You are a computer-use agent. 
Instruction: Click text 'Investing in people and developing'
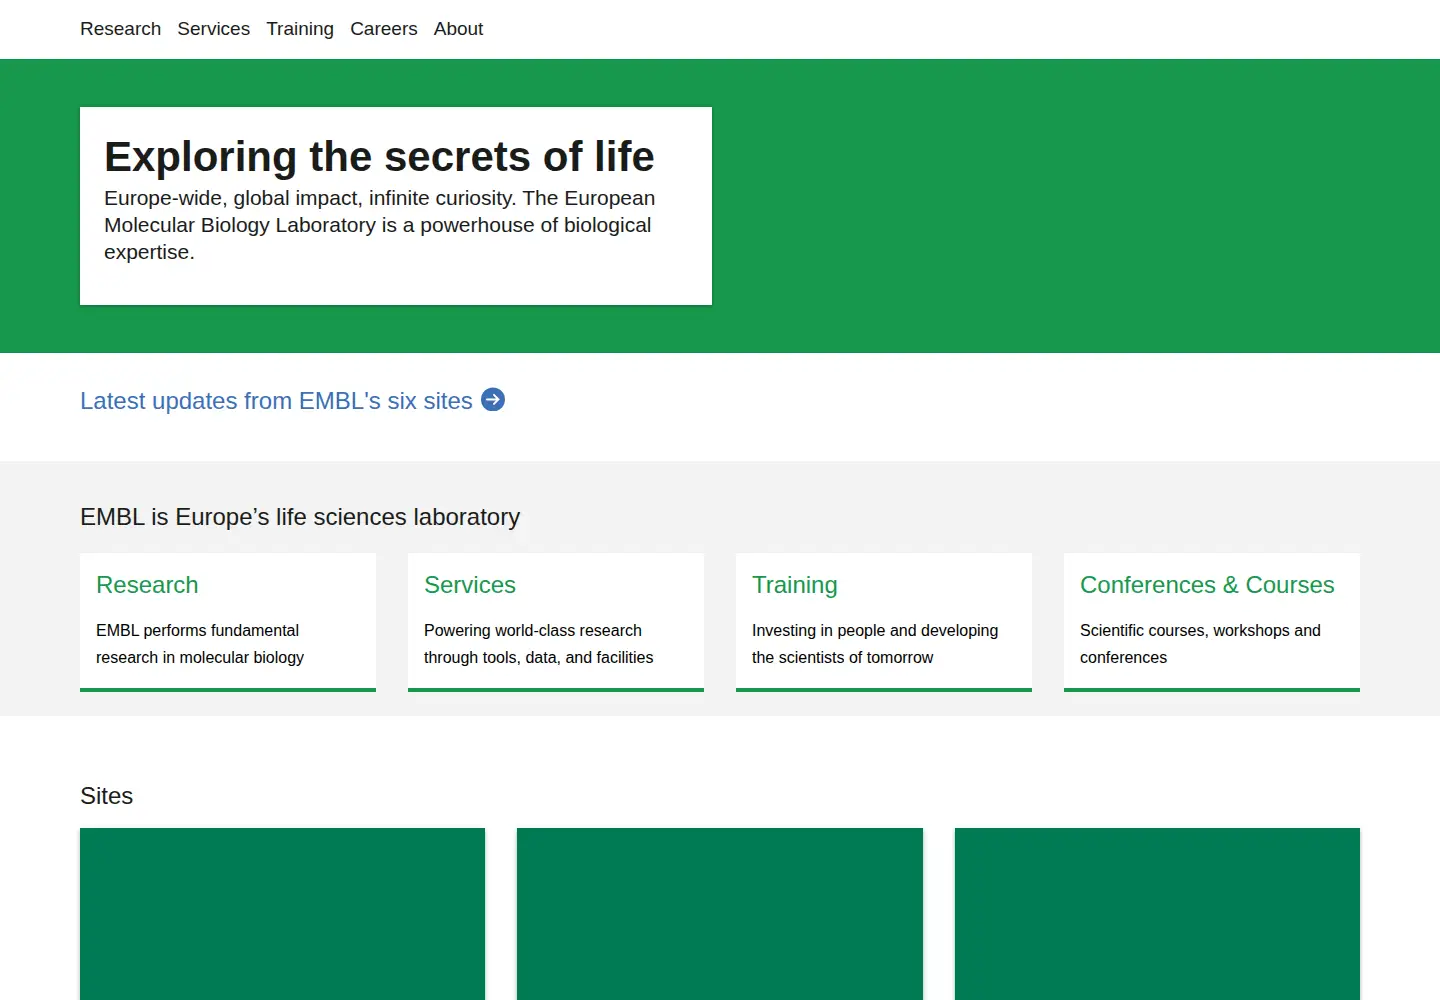[x=875, y=630]
